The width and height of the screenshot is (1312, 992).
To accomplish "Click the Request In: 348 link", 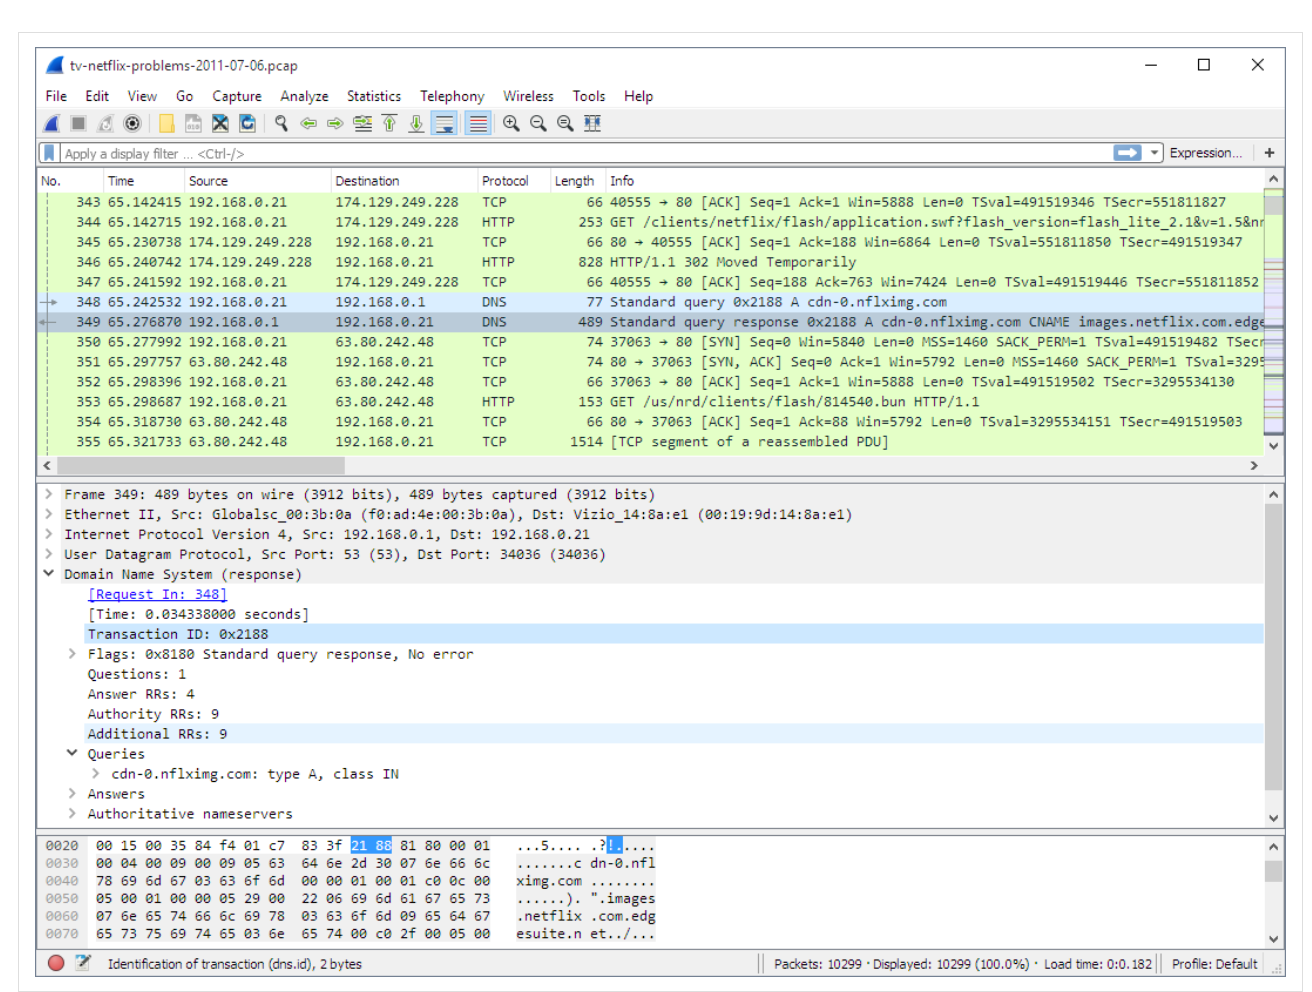I will [x=157, y=594].
